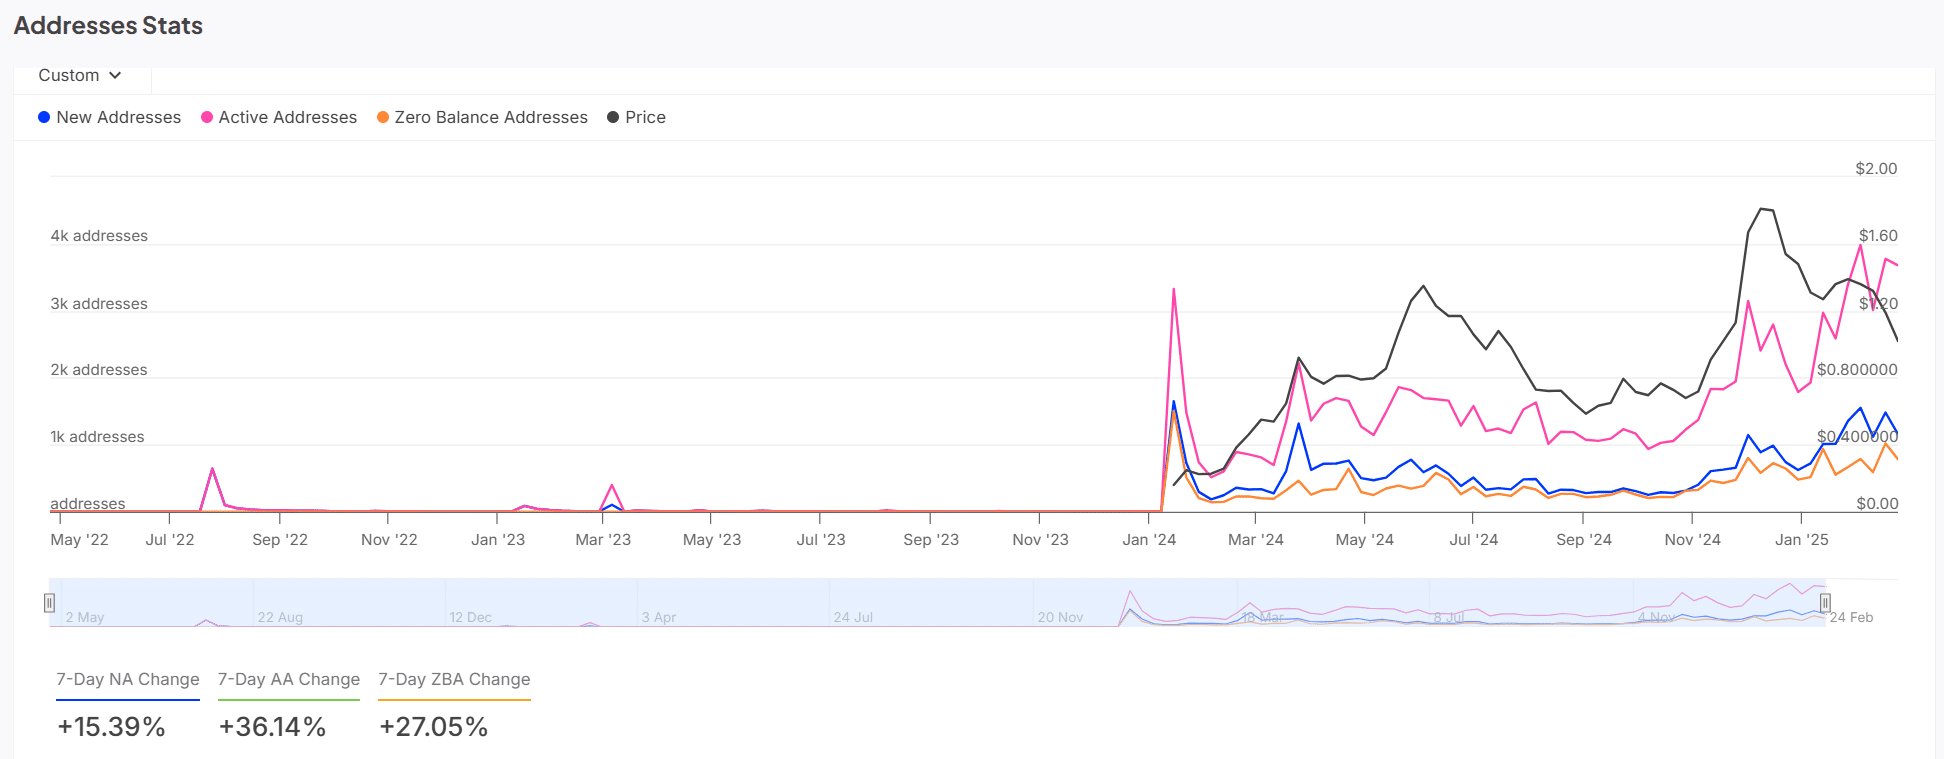Switch to the 7-Day AA Change tab
The image size is (1944, 759).
[289, 679]
